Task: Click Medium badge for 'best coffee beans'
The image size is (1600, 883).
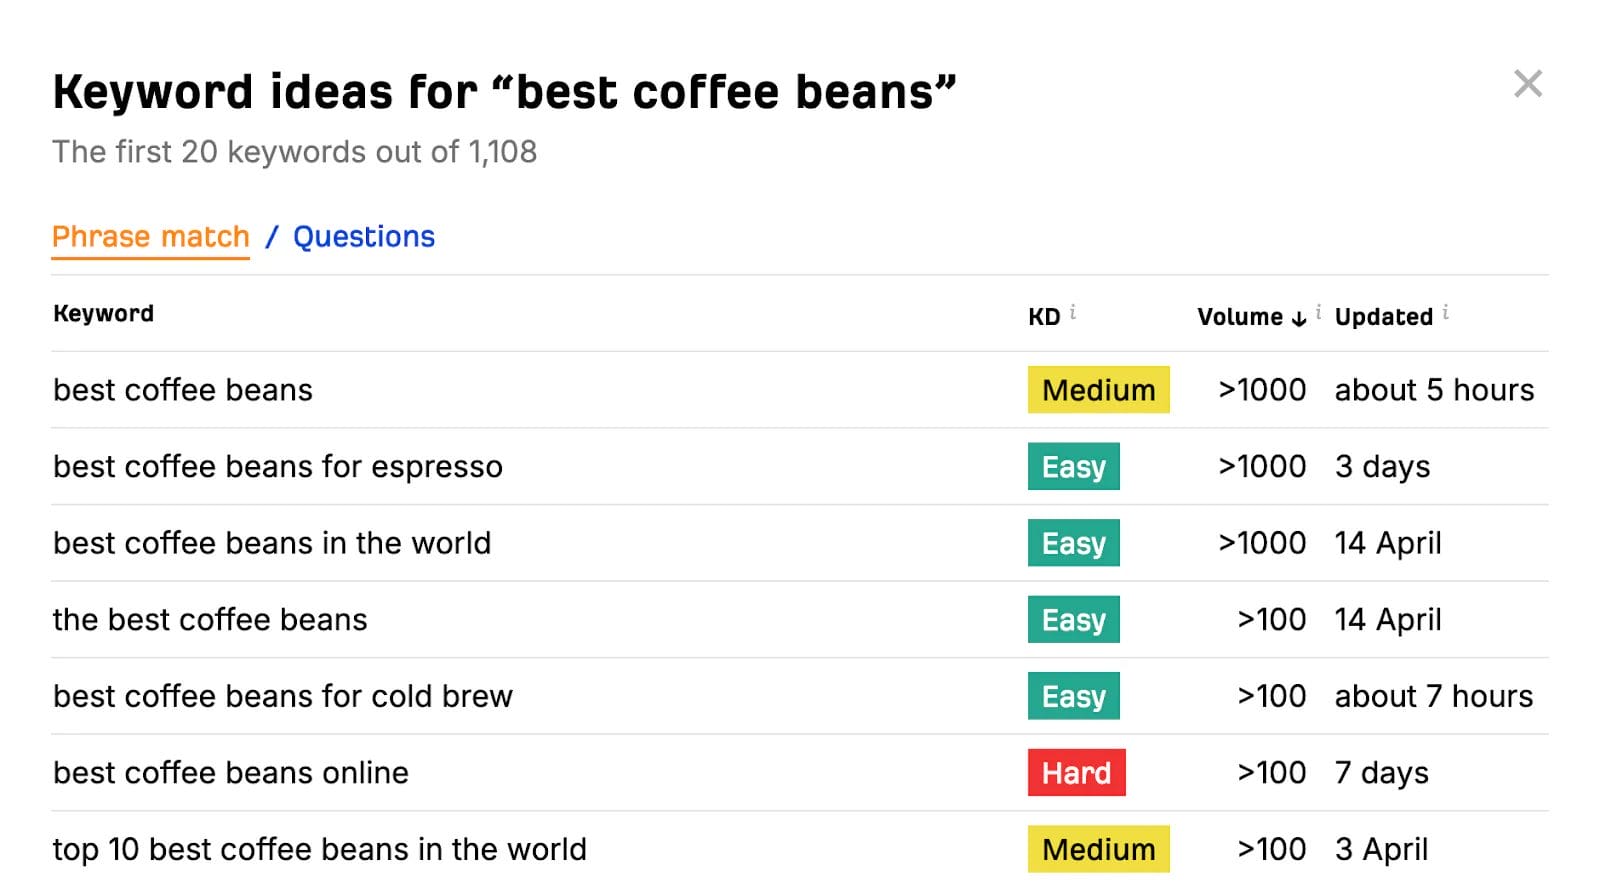Action: [x=1098, y=390]
